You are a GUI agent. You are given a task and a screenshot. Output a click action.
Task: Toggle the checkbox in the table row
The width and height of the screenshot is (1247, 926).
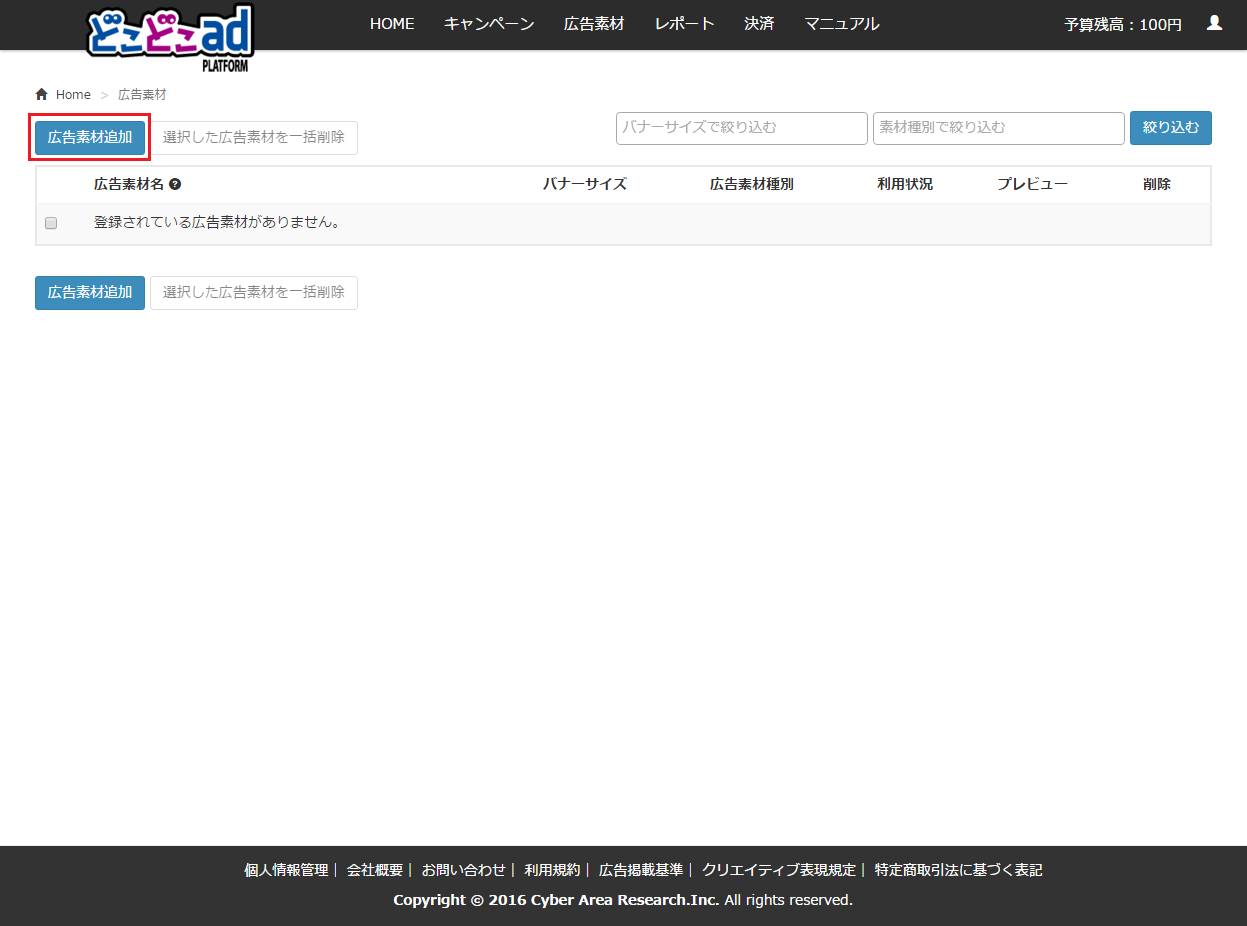coord(51,223)
